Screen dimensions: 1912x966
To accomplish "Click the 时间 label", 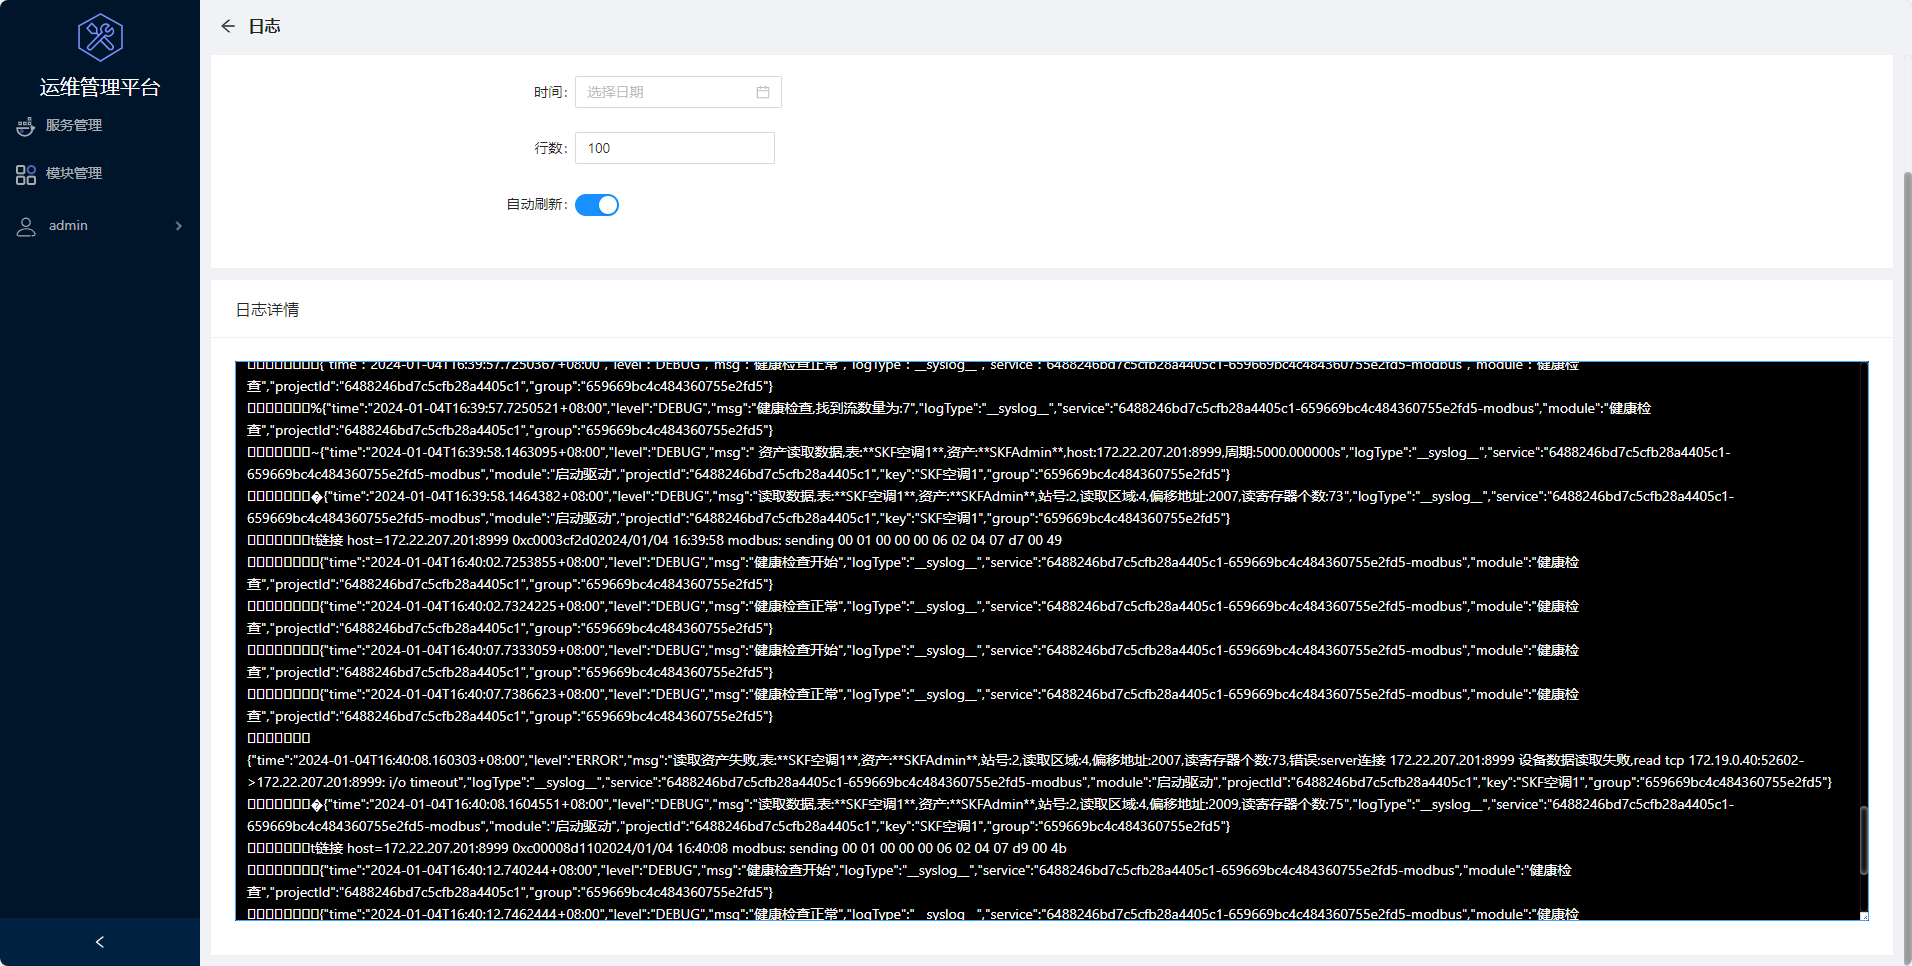I will coord(550,92).
